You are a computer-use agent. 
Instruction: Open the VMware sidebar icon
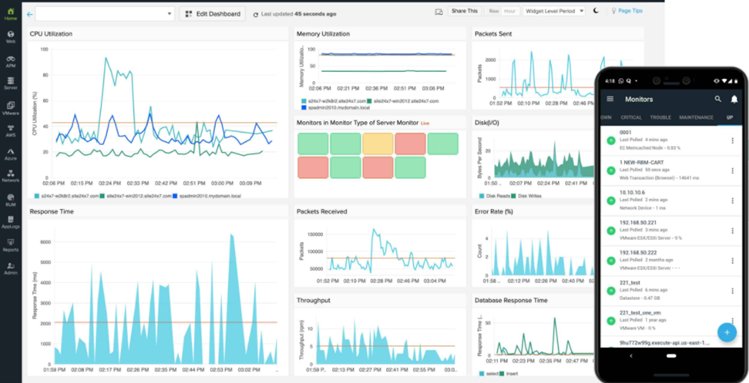(x=11, y=108)
